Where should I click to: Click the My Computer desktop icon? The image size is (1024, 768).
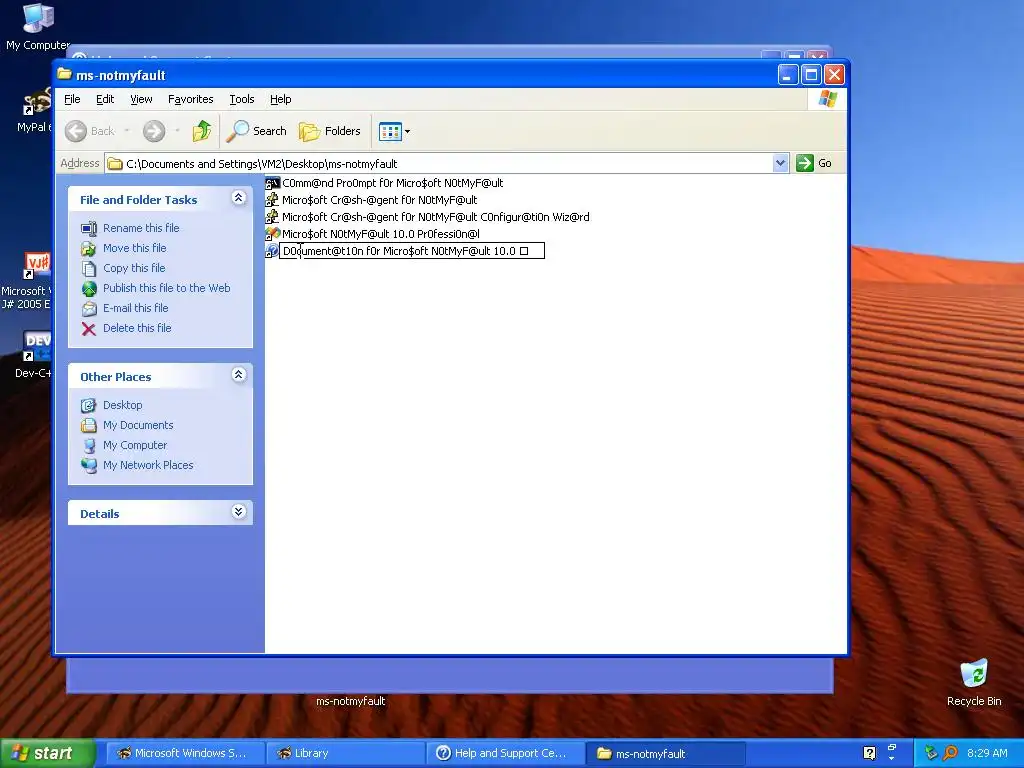coord(38,18)
